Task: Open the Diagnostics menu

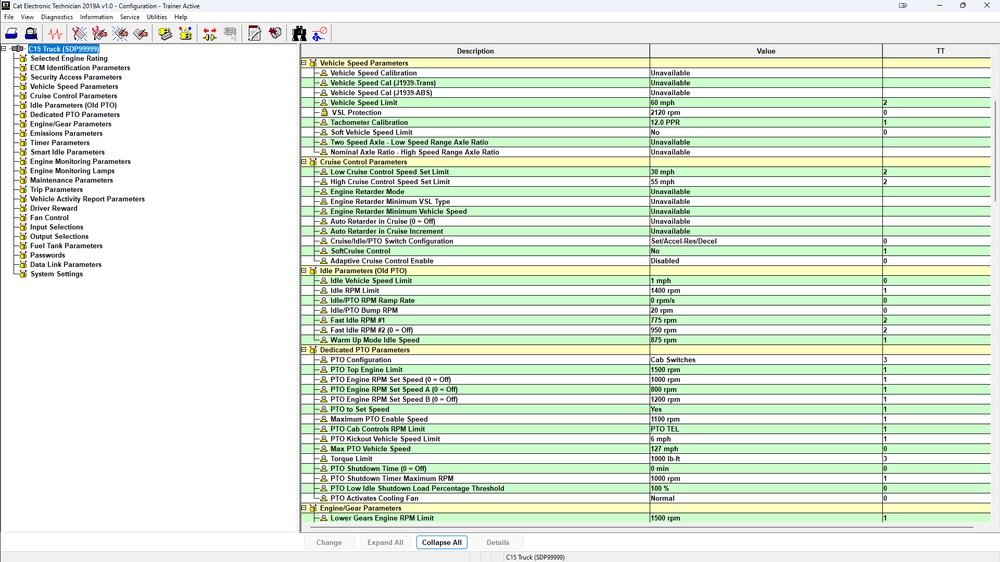Action: pyautogui.click(x=57, y=17)
